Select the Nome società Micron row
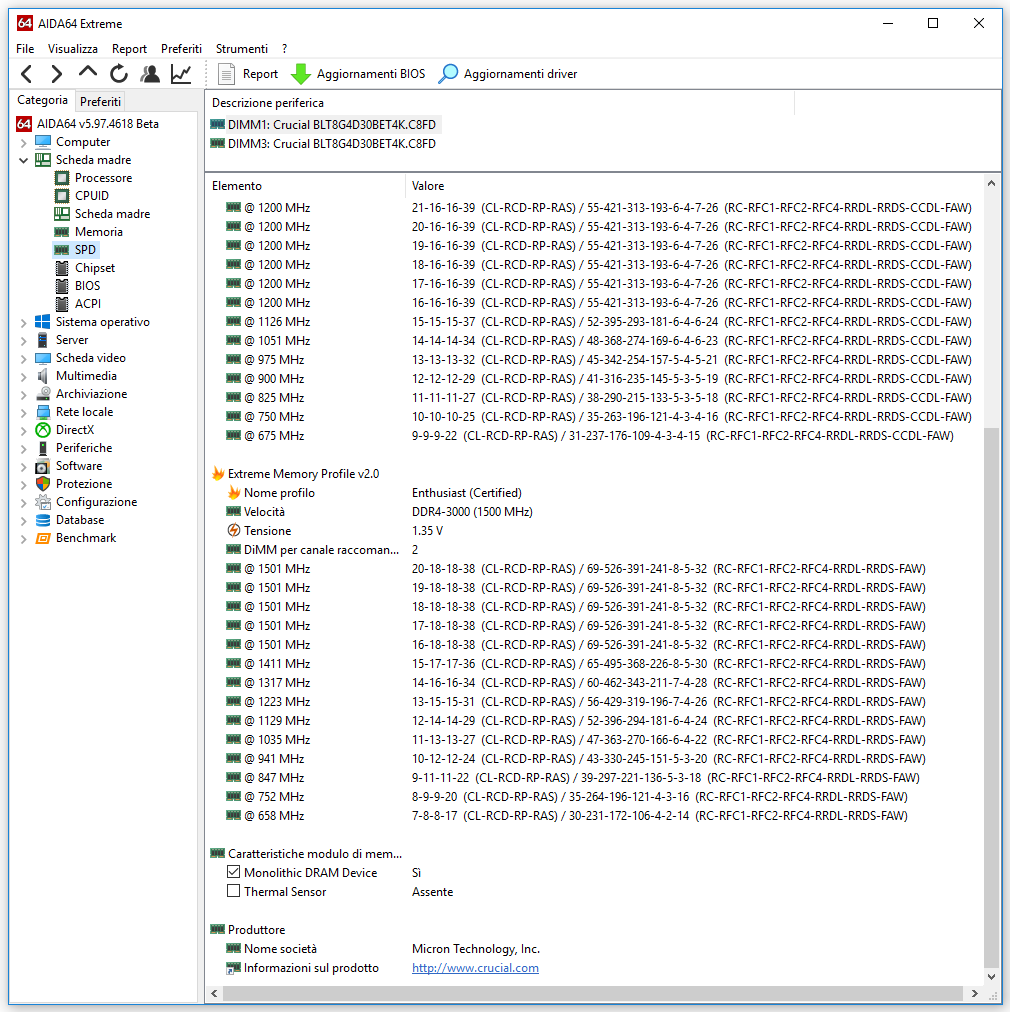The width and height of the screenshot is (1010, 1012). [383, 949]
